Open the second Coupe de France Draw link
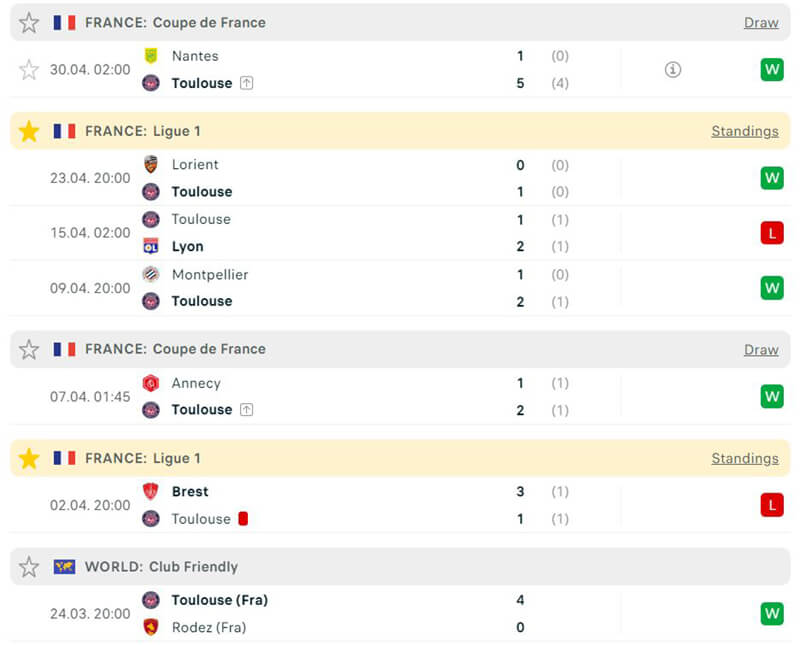The height and width of the screenshot is (645, 800). tap(761, 349)
